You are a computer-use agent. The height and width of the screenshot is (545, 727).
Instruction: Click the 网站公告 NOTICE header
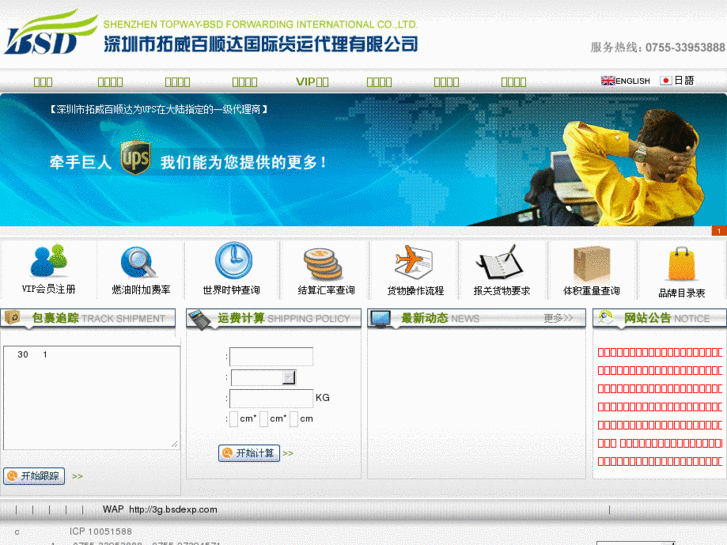(660, 318)
